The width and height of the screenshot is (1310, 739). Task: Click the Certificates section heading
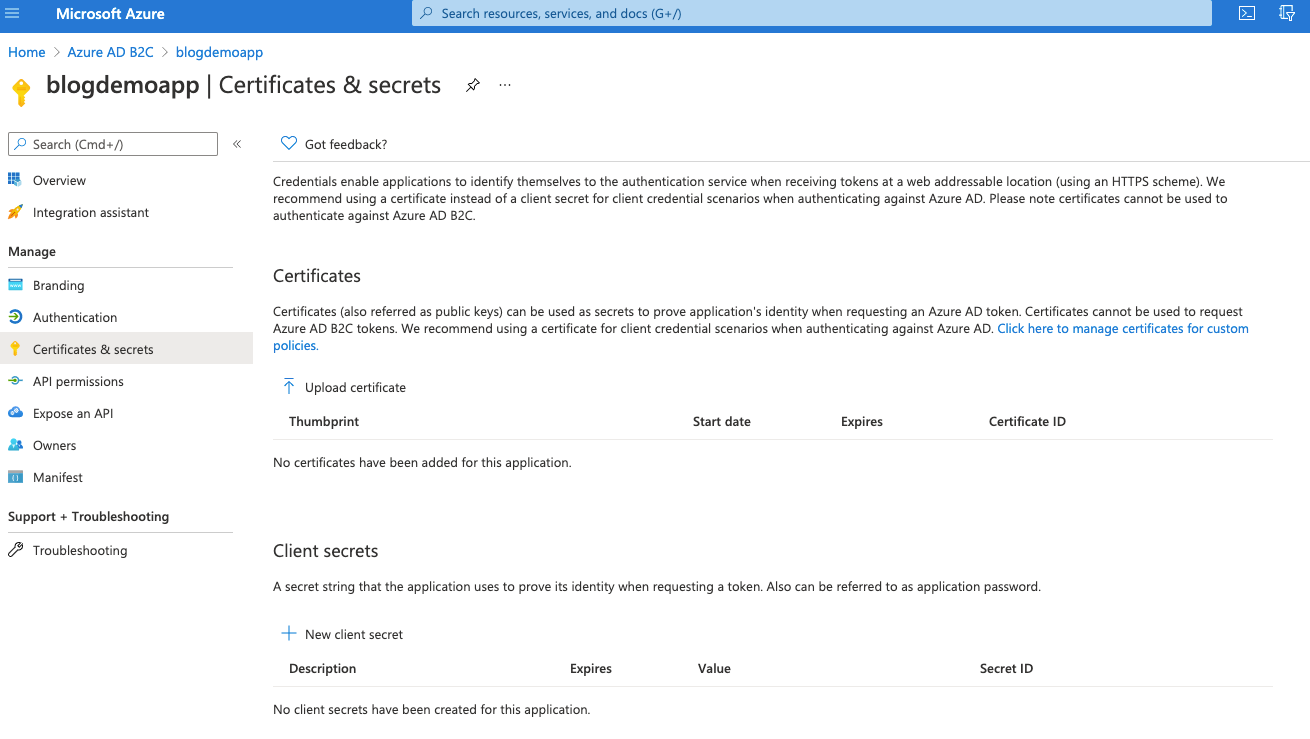[x=317, y=276]
